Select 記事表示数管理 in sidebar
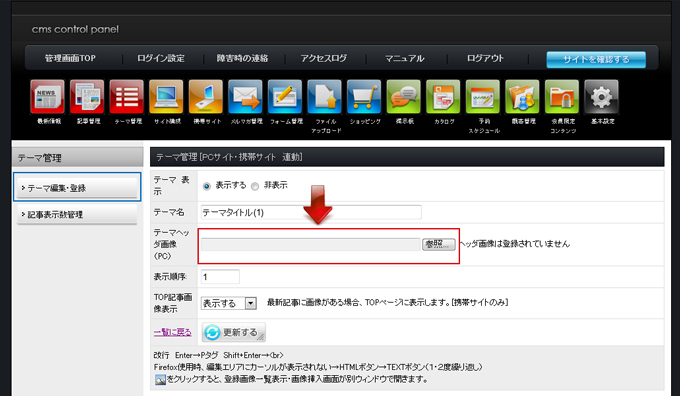The image size is (680, 396). [77, 214]
